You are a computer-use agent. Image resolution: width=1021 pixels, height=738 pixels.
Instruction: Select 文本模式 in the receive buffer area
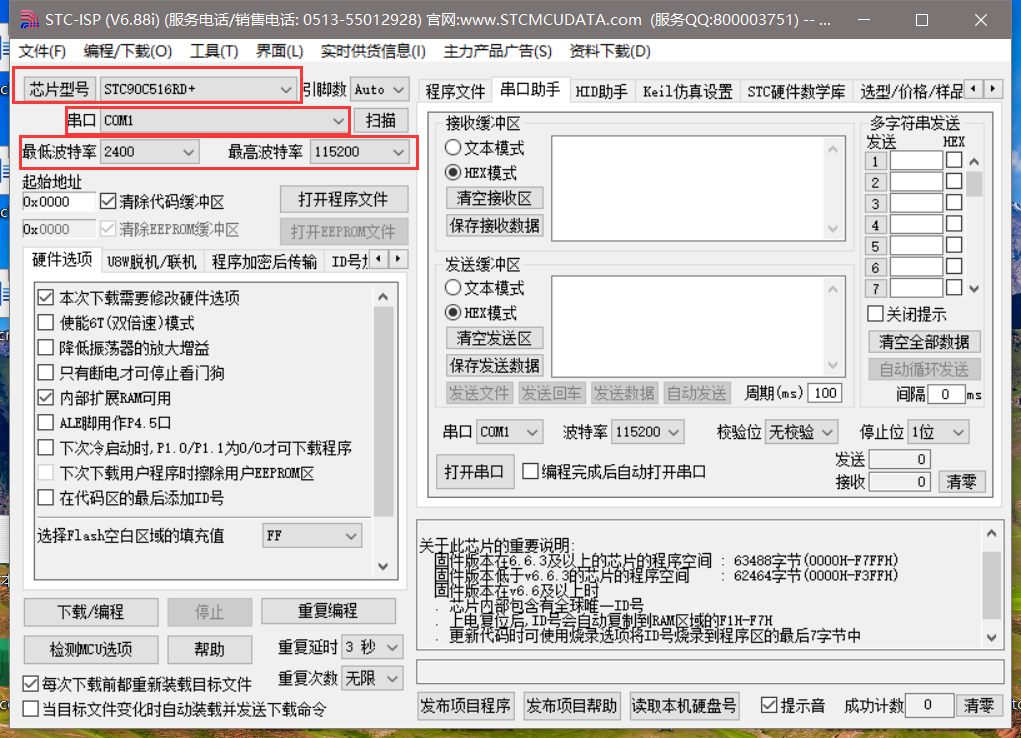click(452, 147)
